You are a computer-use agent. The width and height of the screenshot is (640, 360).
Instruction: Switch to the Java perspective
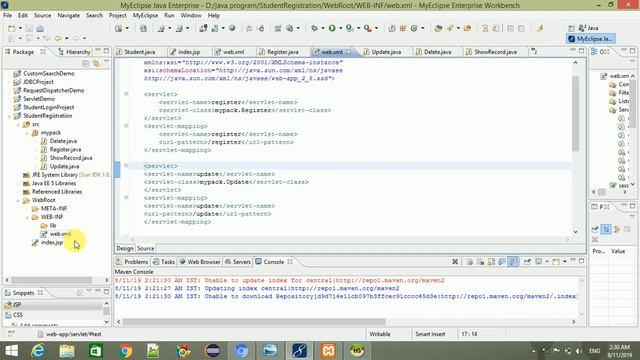point(589,28)
